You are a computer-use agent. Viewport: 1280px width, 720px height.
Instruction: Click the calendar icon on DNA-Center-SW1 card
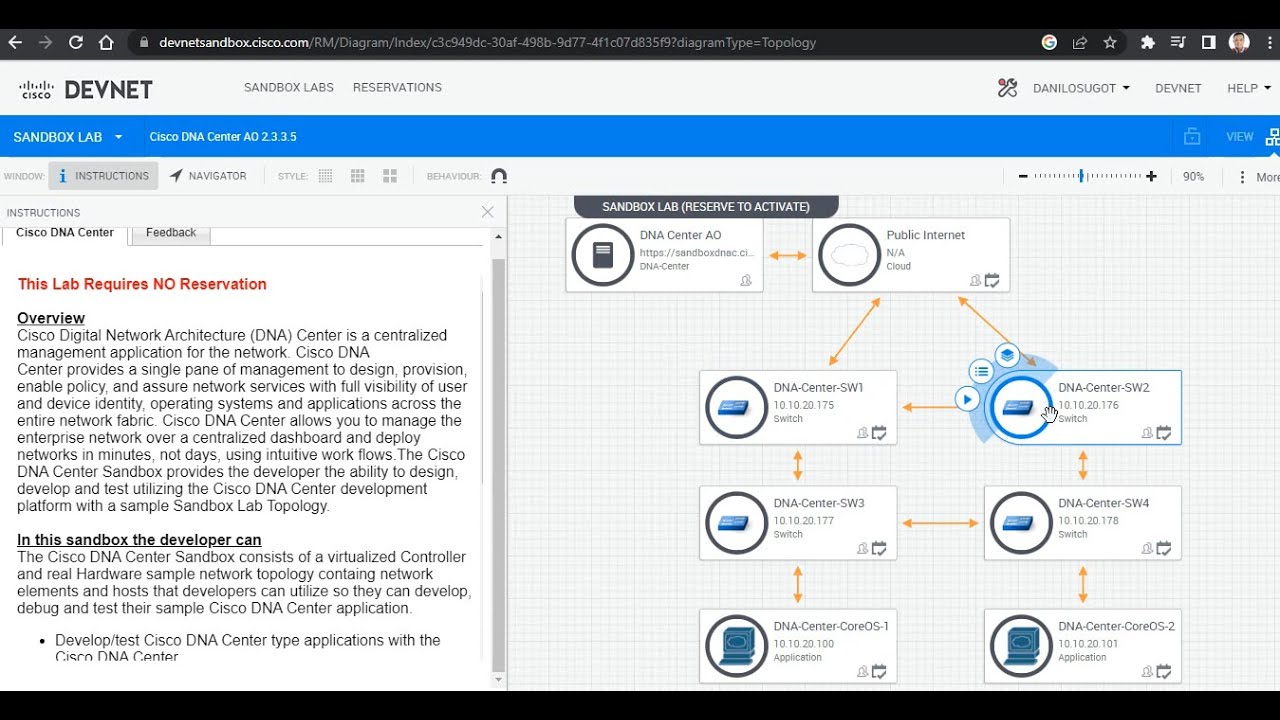coord(879,433)
